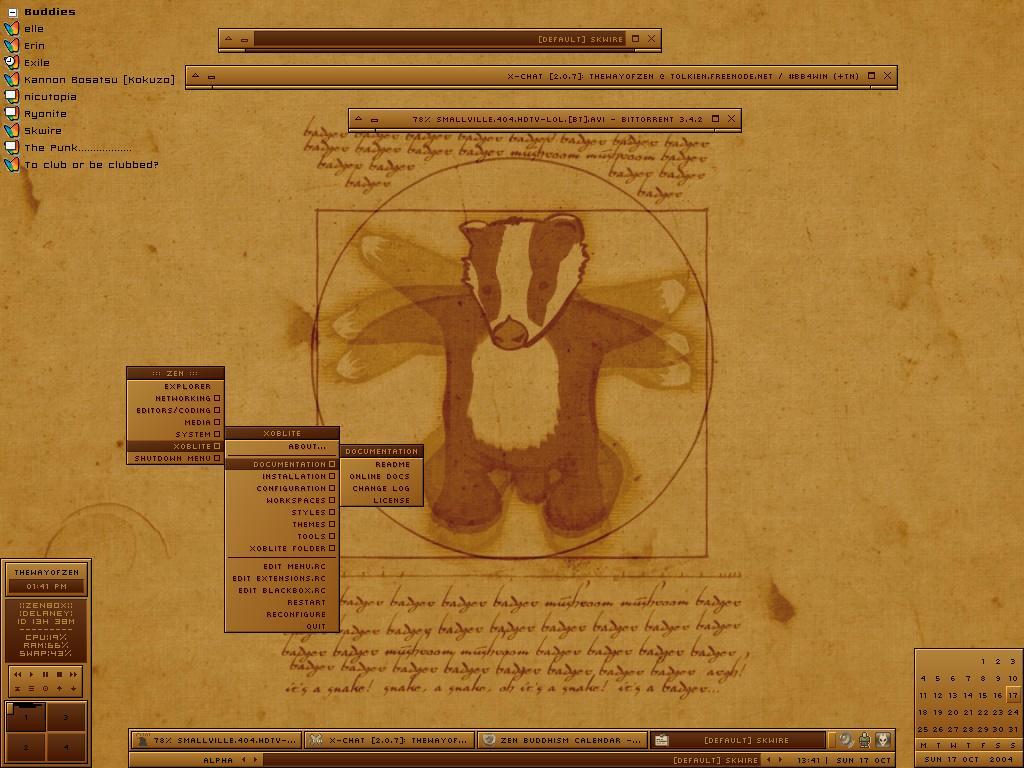The width and height of the screenshot is (1024, 768).
Task: Stop playback using the square stop icon
Action: click(59, 674)
